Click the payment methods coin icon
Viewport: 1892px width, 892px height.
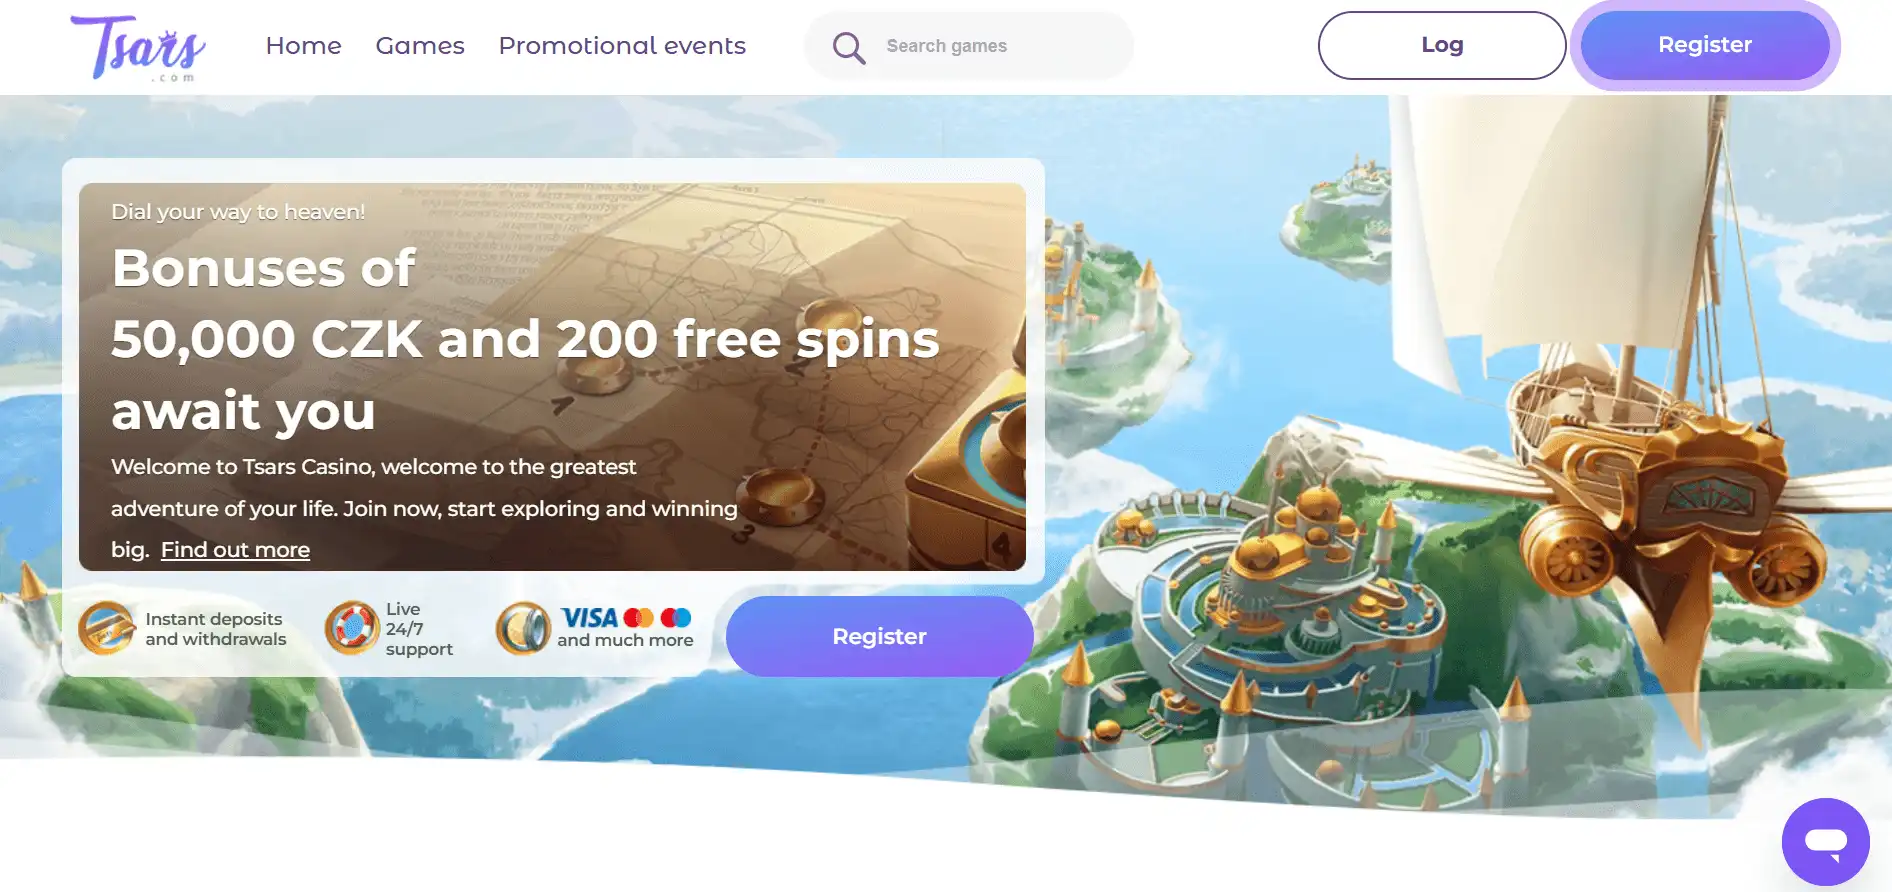point(524,628)
